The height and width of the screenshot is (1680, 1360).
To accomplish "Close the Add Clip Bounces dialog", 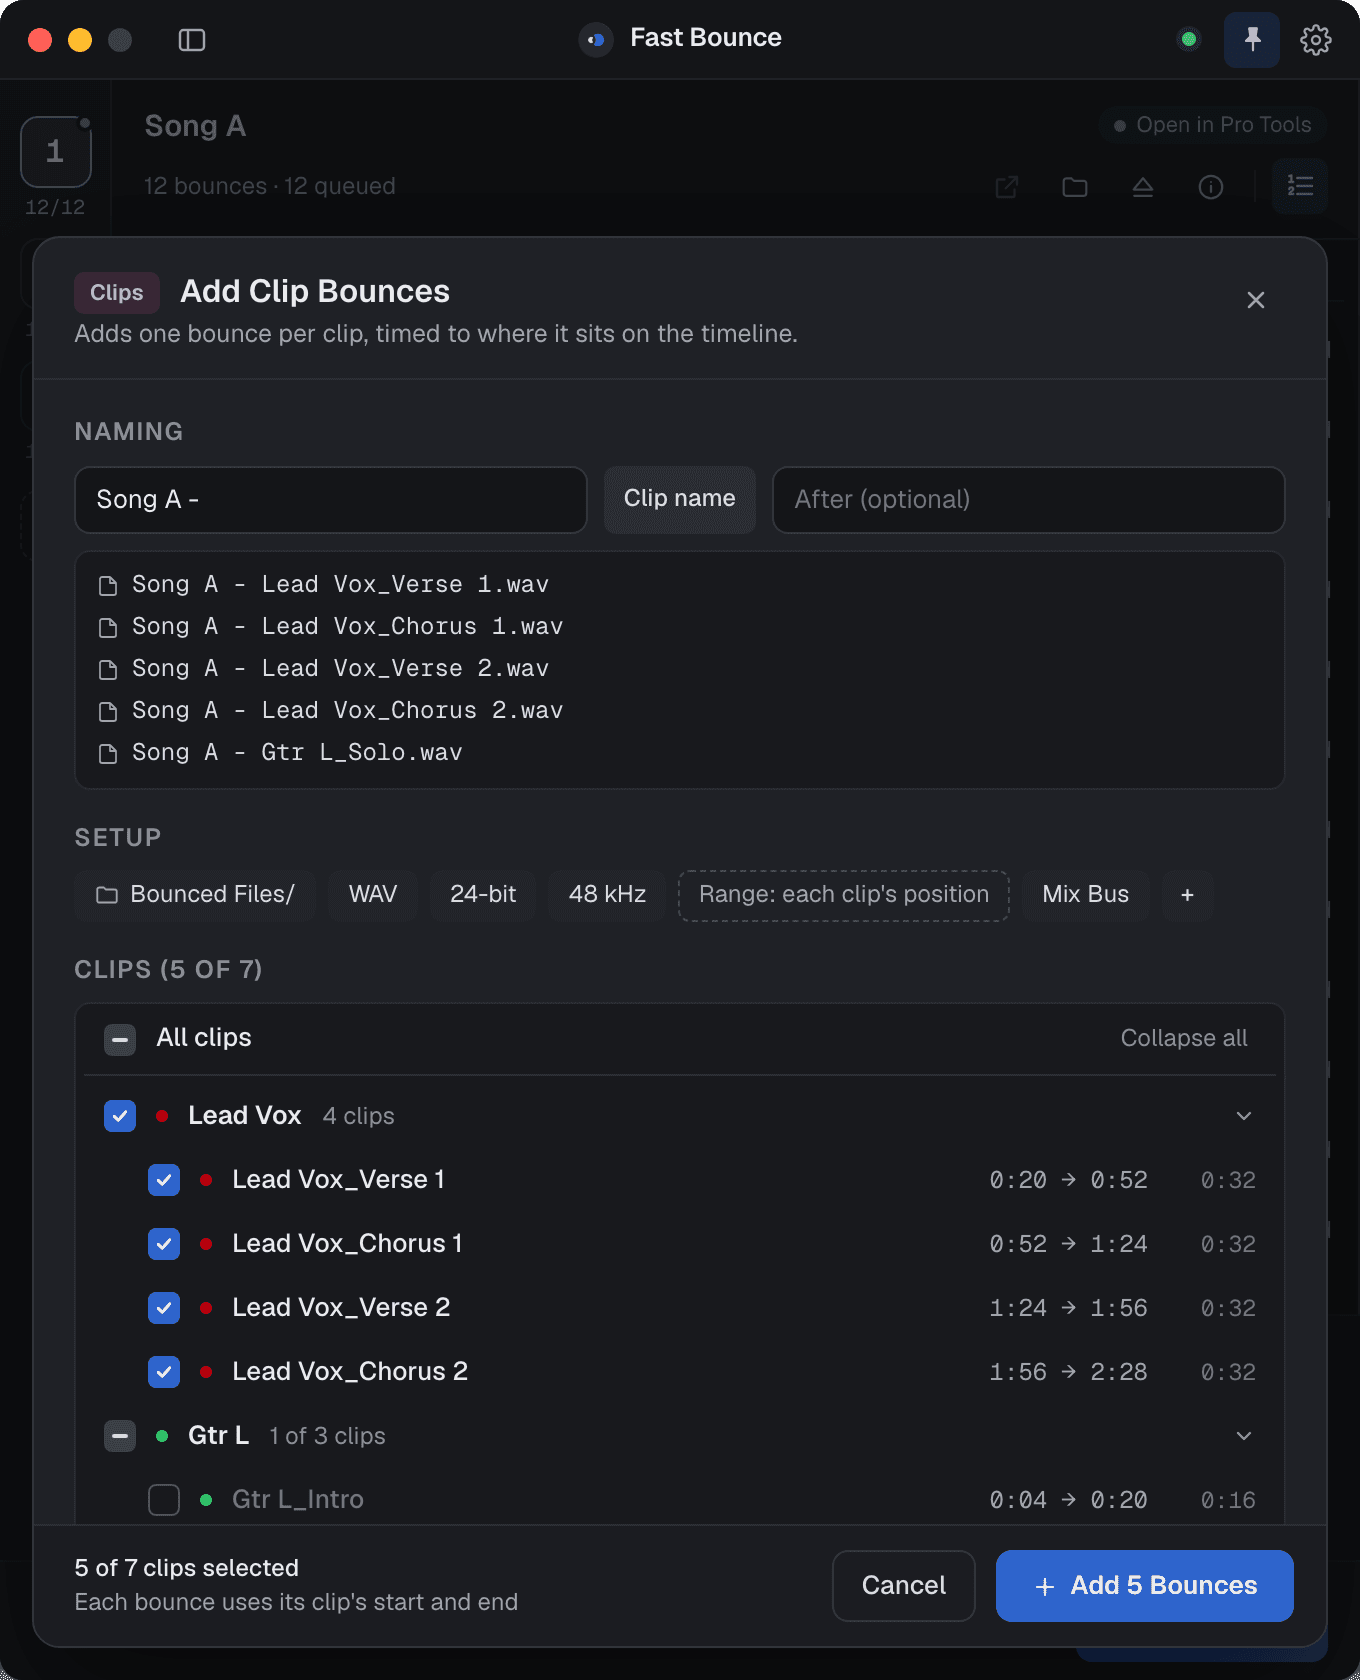I will [x=1256, y=300].
